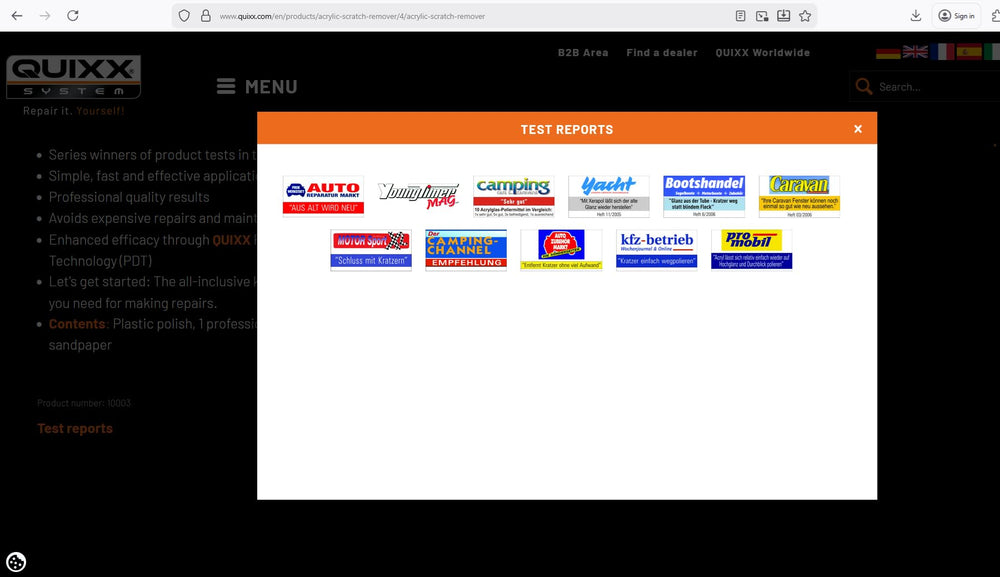The width and height of the screenshot is (1000, 577).
Task: Close the Test Reports dialog
Action: (x=858, y=129)
